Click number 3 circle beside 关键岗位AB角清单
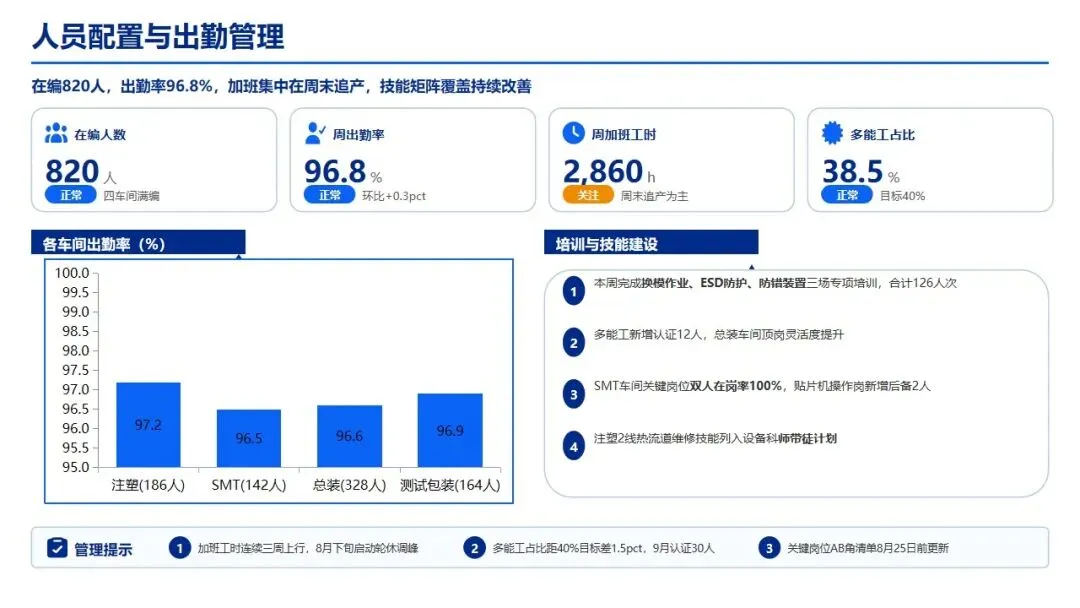Screen dimensions: 1080x608 click(x=769, y=548)
